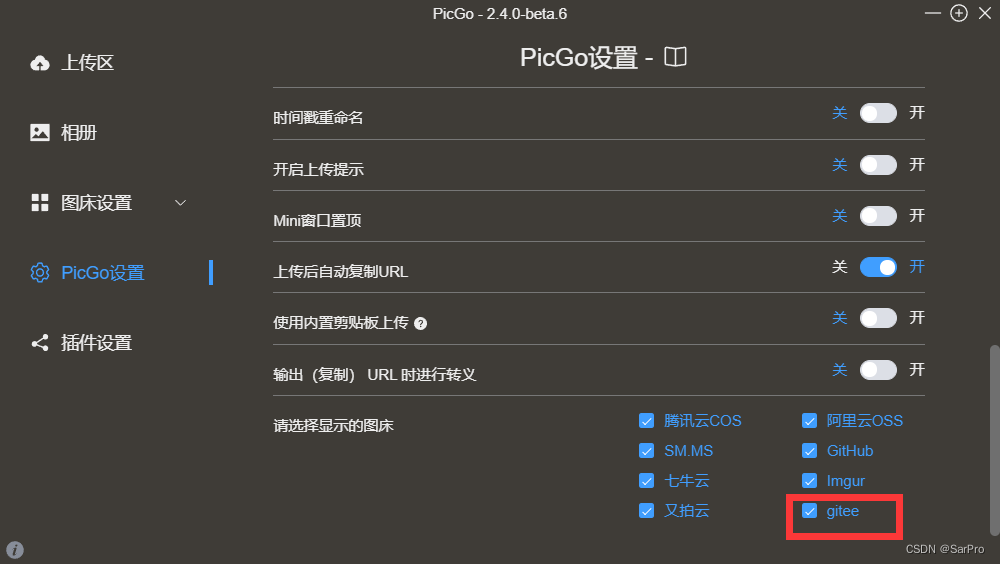The height and width of the screenshot is (564, 1000).
Task: Open the documentation book icon beside title
Action: pyautogui.click(x=675, y=57)
